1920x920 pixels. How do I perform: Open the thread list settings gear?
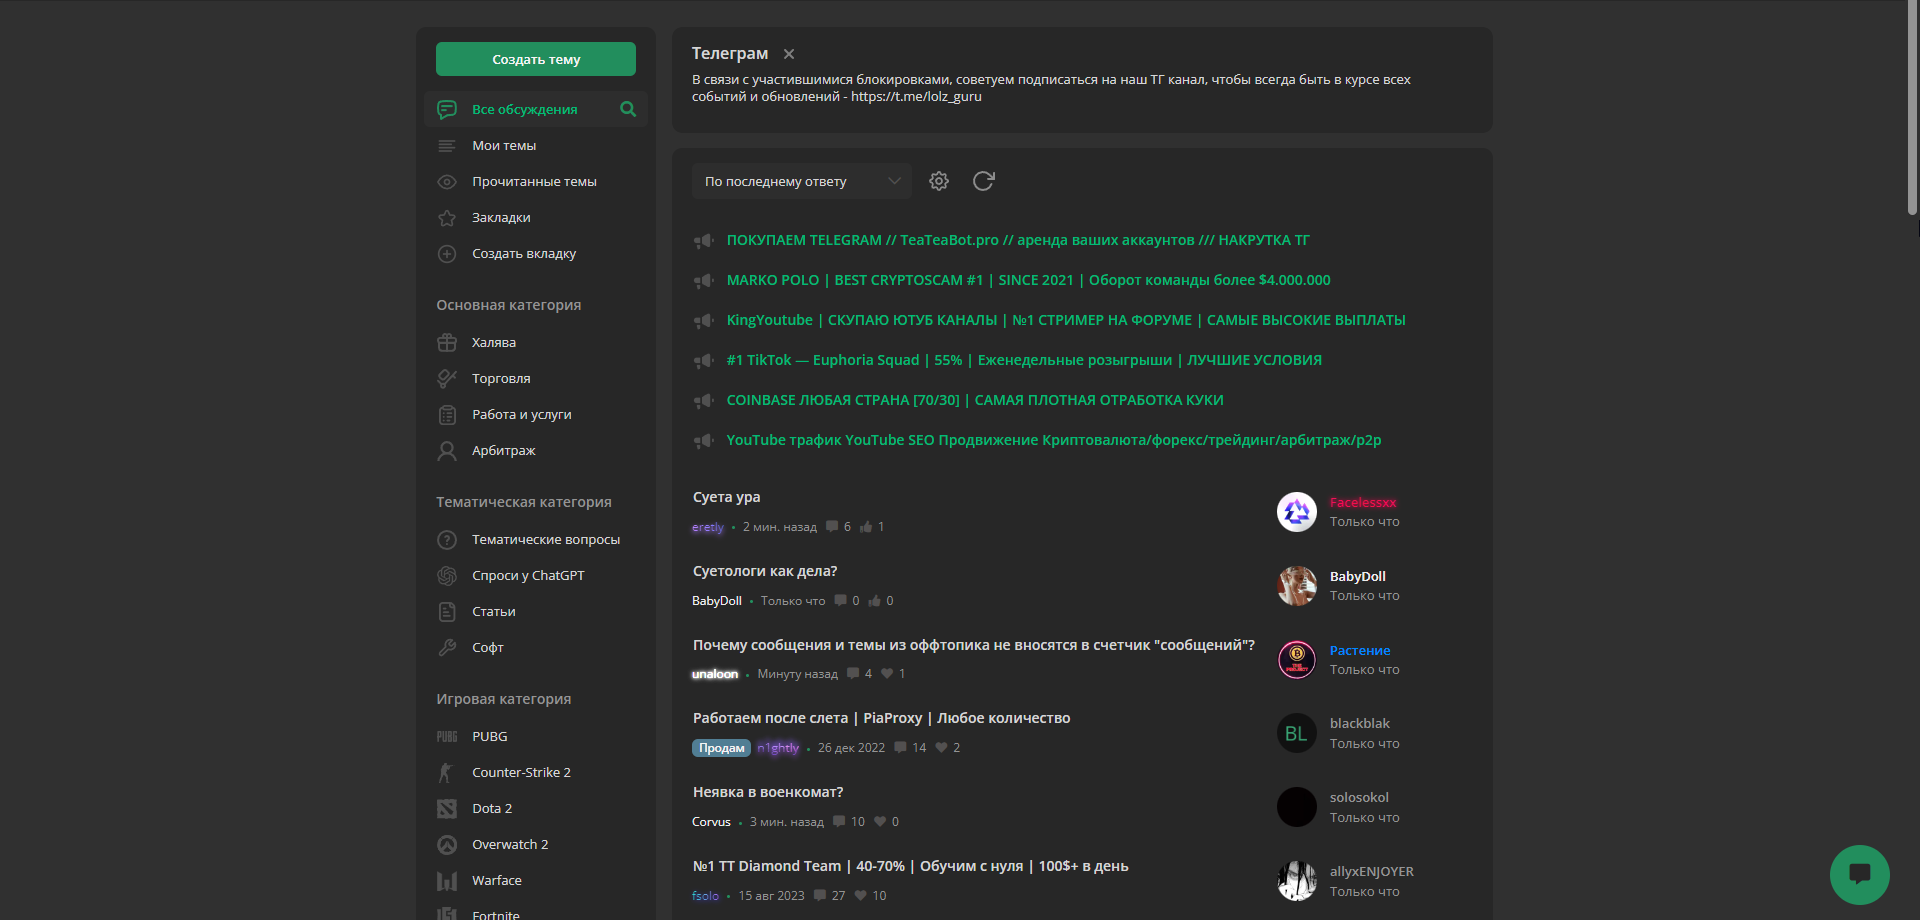(939, 181)
